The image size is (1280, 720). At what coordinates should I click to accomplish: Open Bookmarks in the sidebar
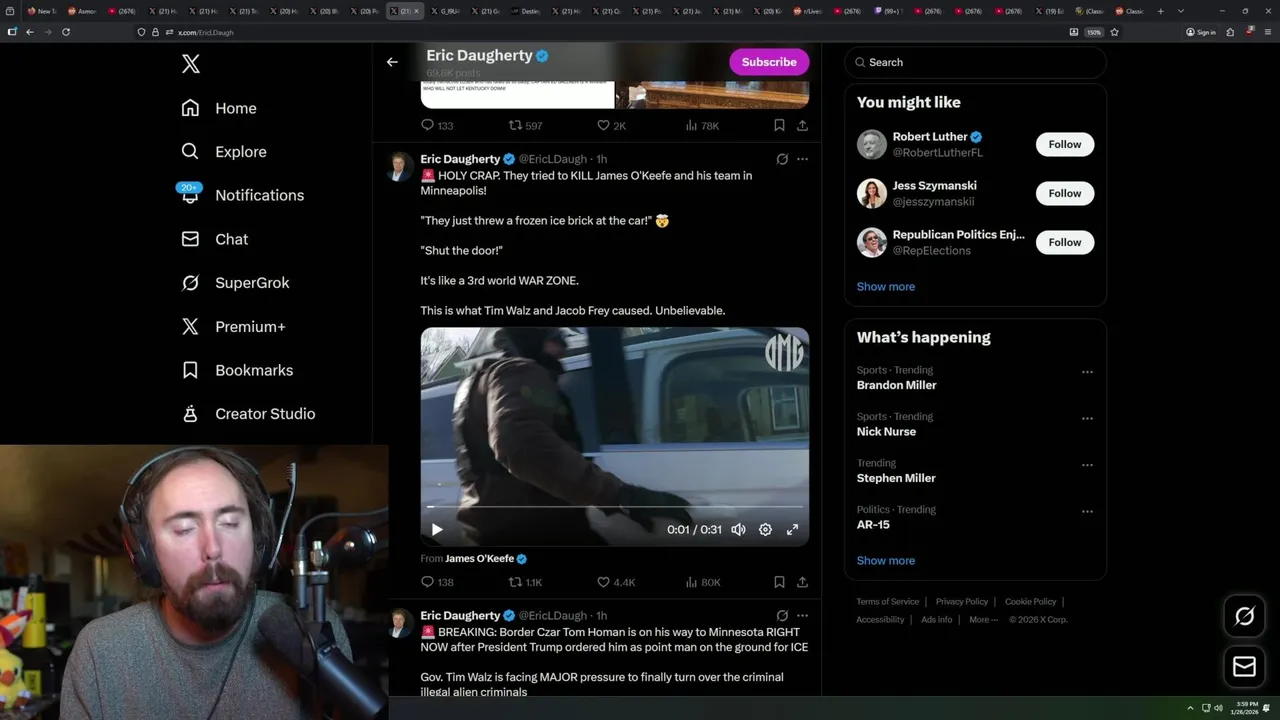tap(237, 370)
